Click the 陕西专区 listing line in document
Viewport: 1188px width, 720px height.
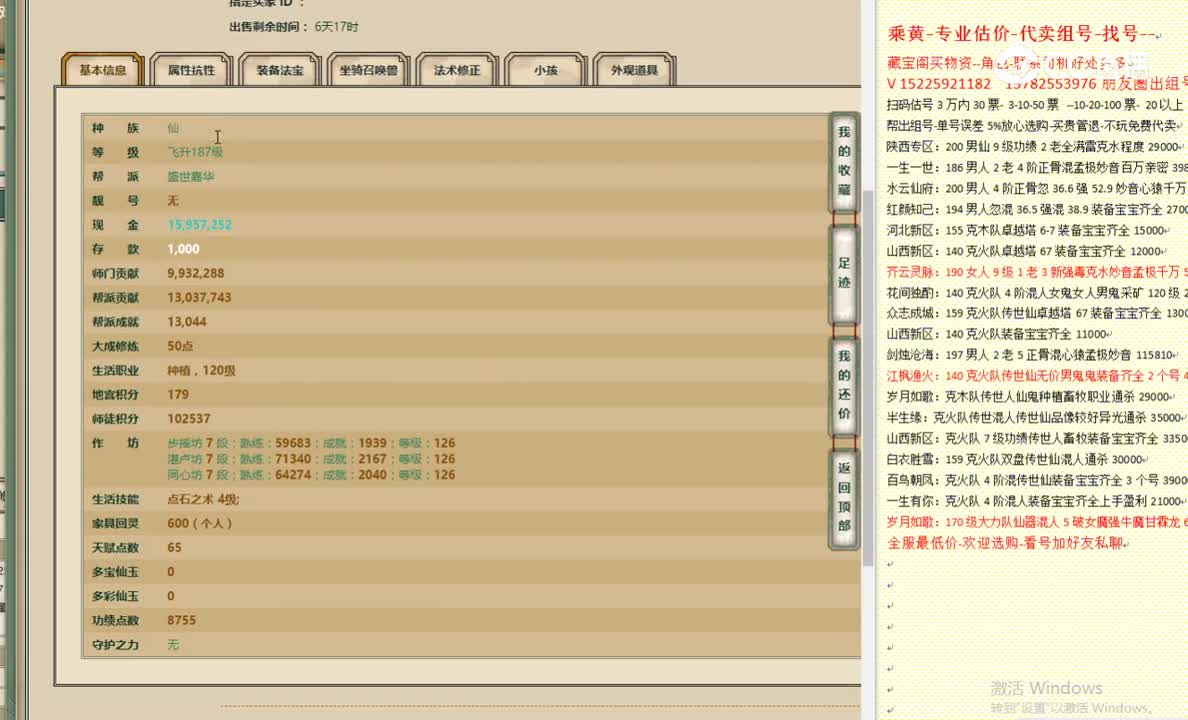(x=1033, y=147)
